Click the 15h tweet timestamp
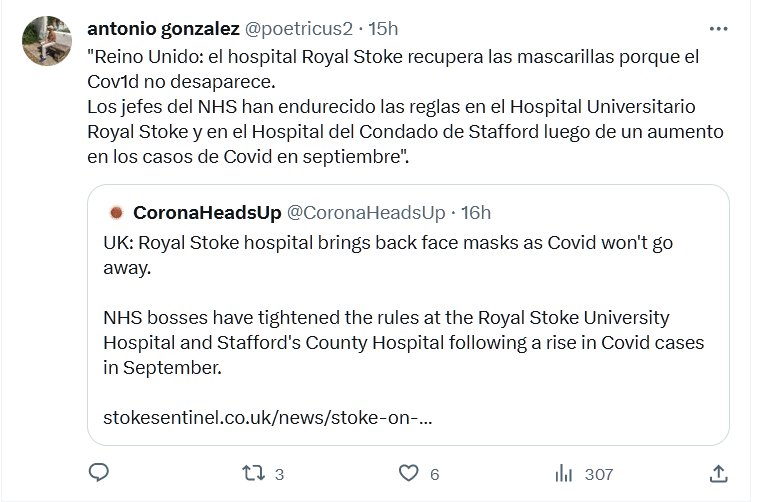 [383, 28]
